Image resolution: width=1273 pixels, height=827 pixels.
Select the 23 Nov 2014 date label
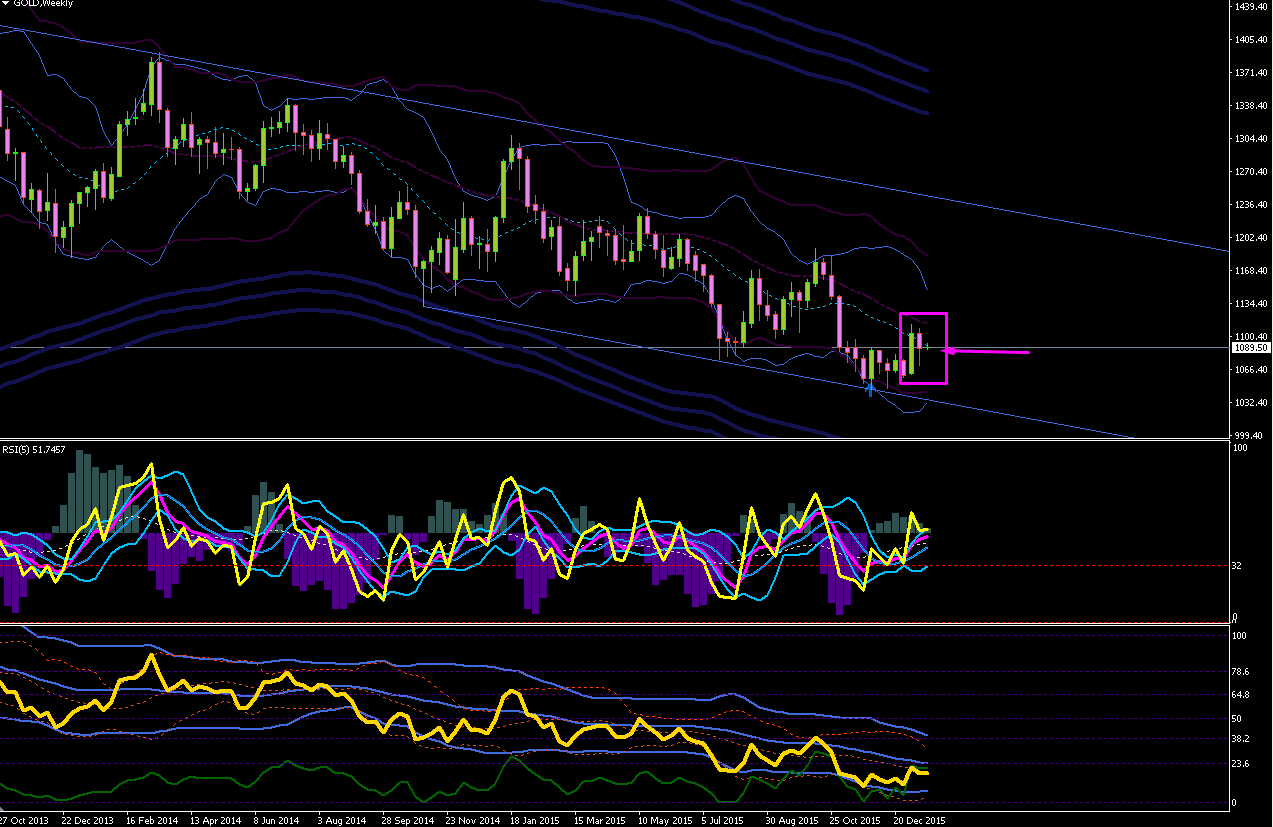(472, 819)
